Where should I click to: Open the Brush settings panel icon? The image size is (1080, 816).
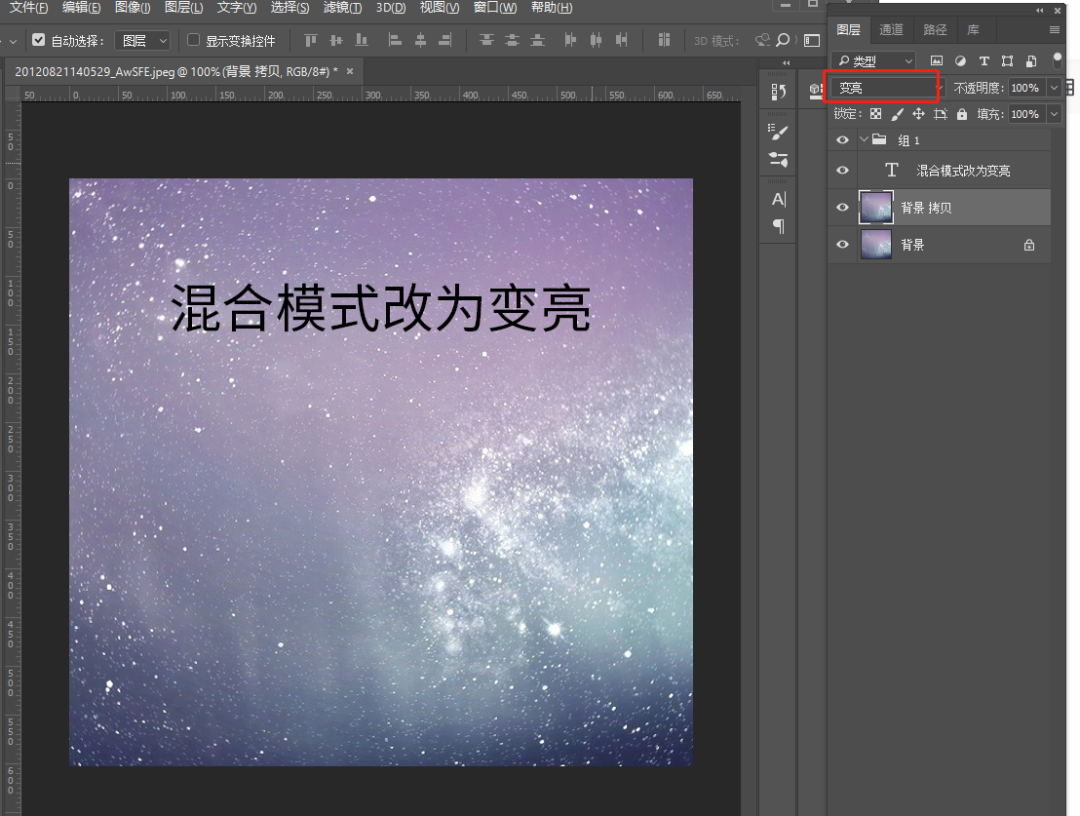click(x=779, y=132)
